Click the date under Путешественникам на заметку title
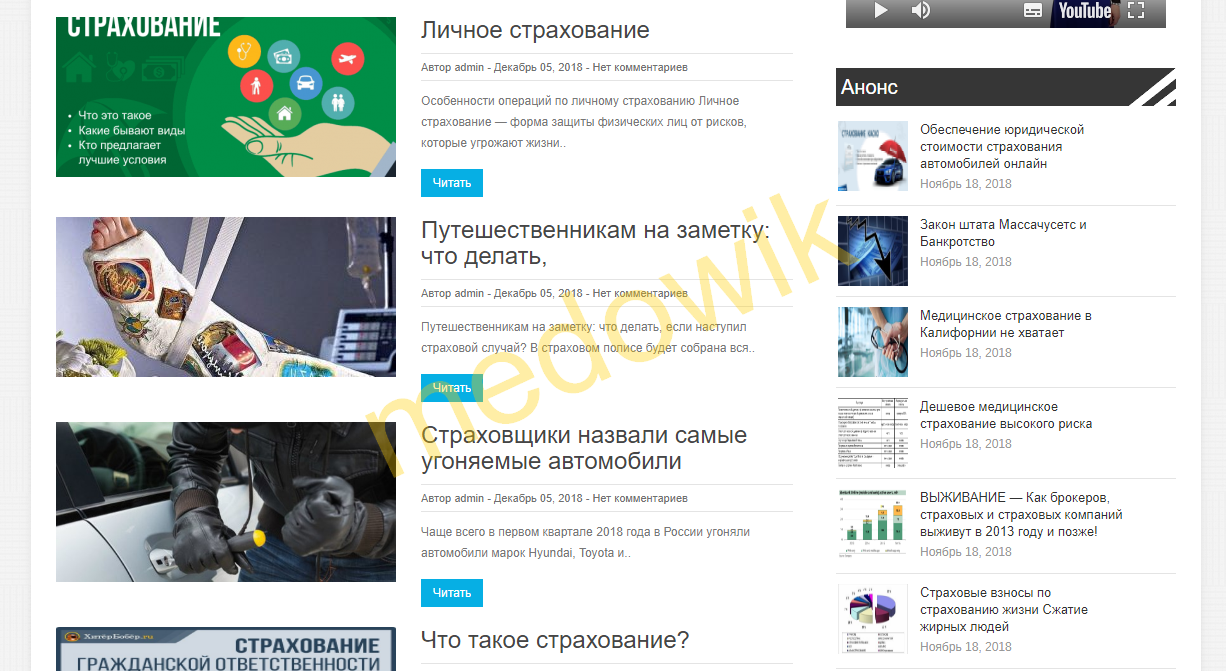The height and width of the screenshot is (671, 1226). click(x=538, y=293)
